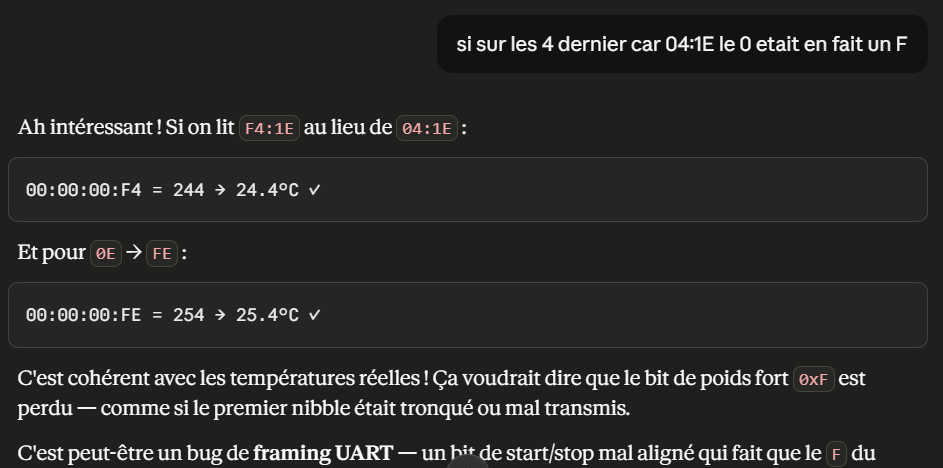
Task: Click the 0E inline code chip
Action: point(106,253)
